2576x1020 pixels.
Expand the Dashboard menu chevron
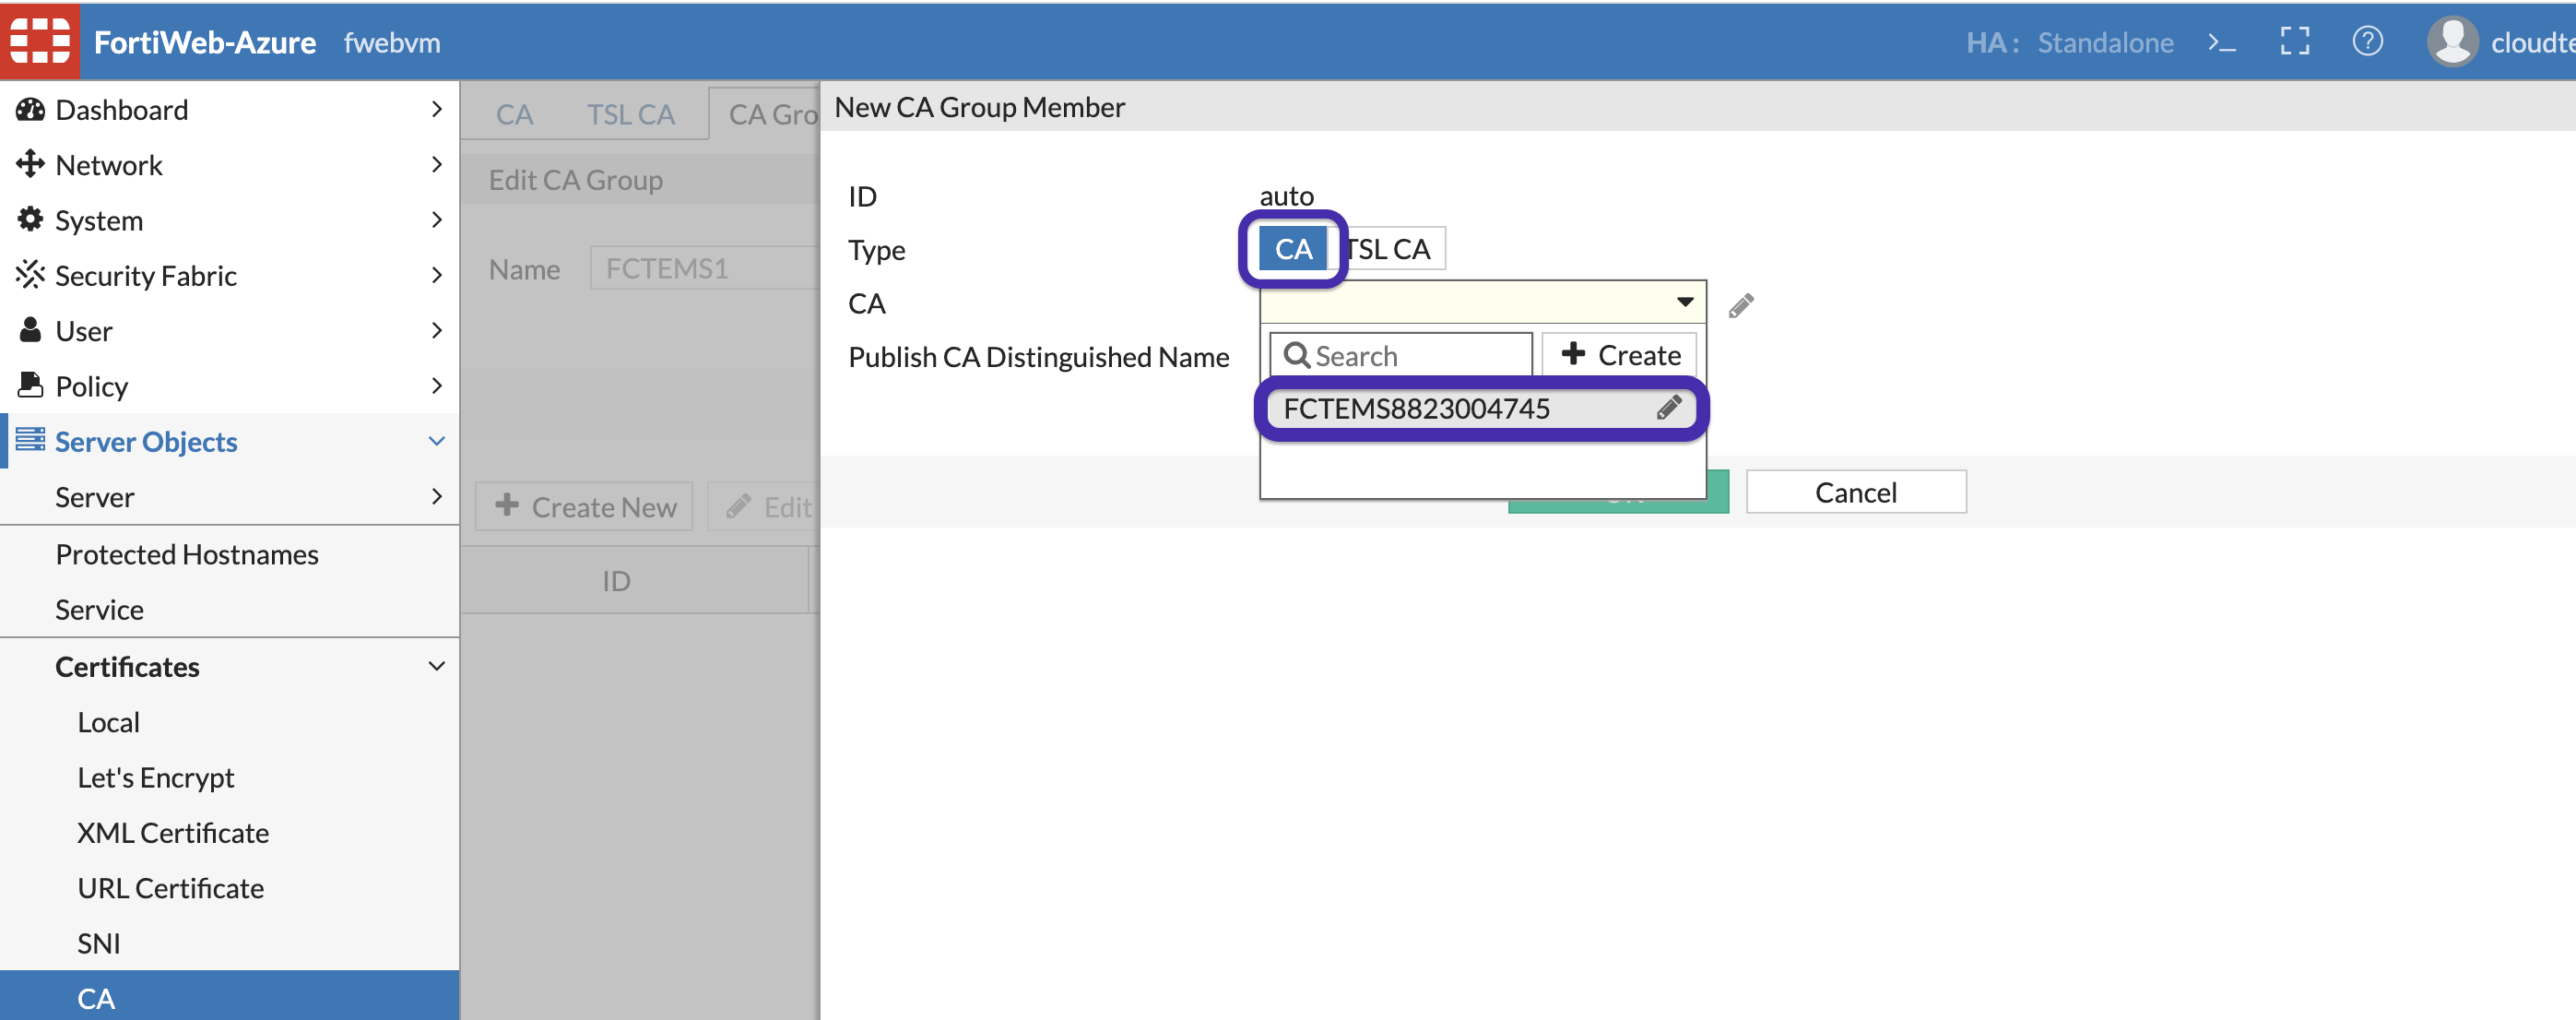[x=436, y=109]
